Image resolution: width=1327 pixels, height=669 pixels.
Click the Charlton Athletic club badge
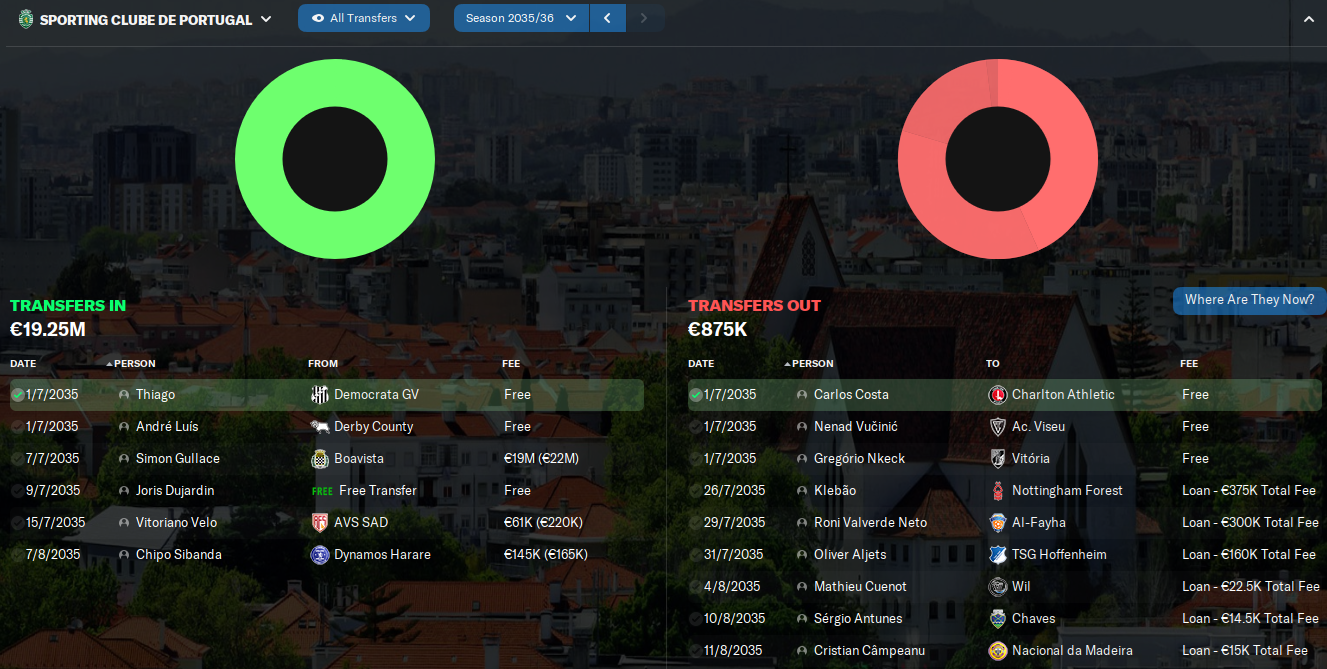tap(997, 395)
